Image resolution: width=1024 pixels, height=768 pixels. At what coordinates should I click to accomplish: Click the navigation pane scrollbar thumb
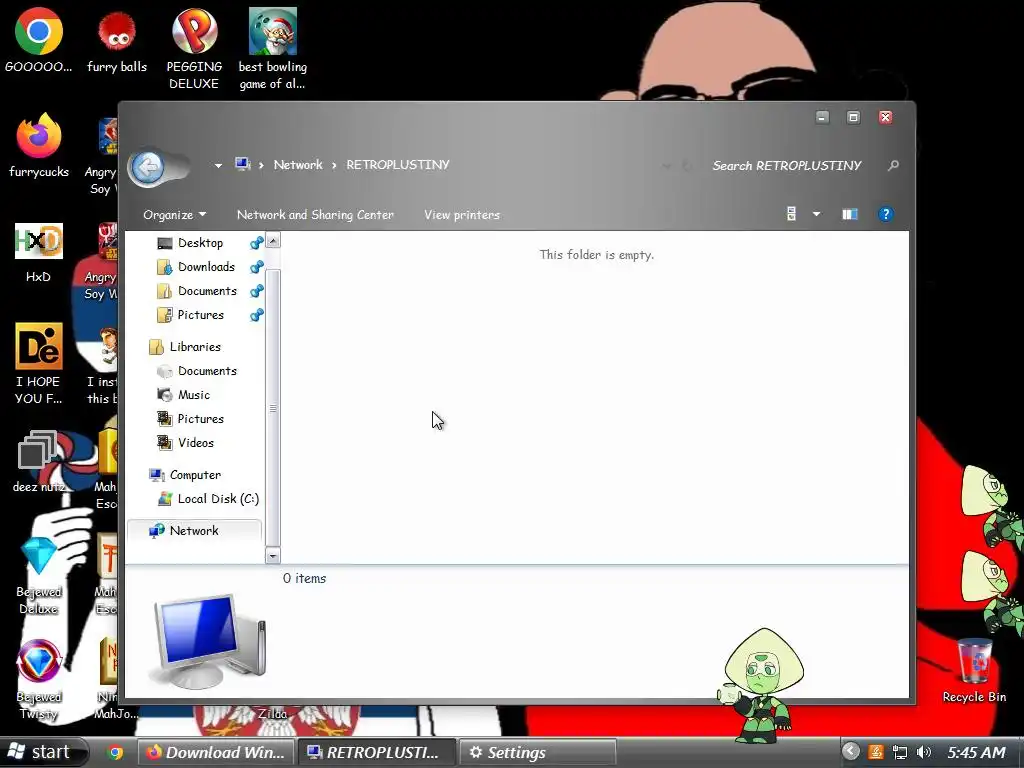(x=273, y=408)
